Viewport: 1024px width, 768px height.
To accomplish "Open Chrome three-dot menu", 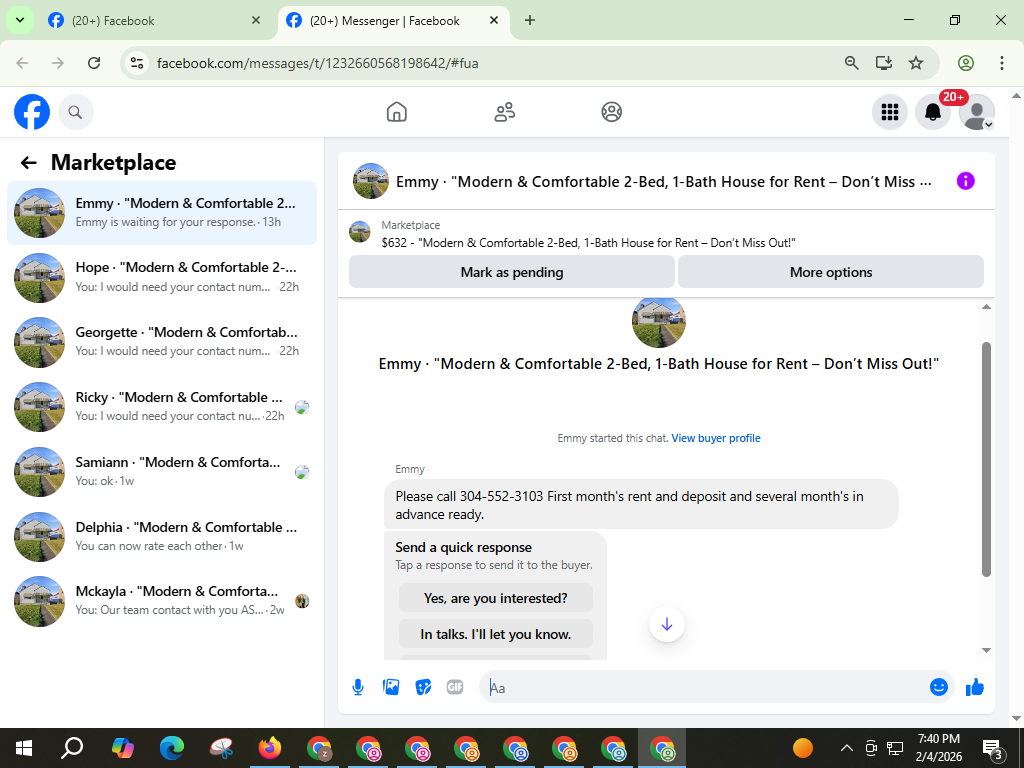I will click(1002, 63).
